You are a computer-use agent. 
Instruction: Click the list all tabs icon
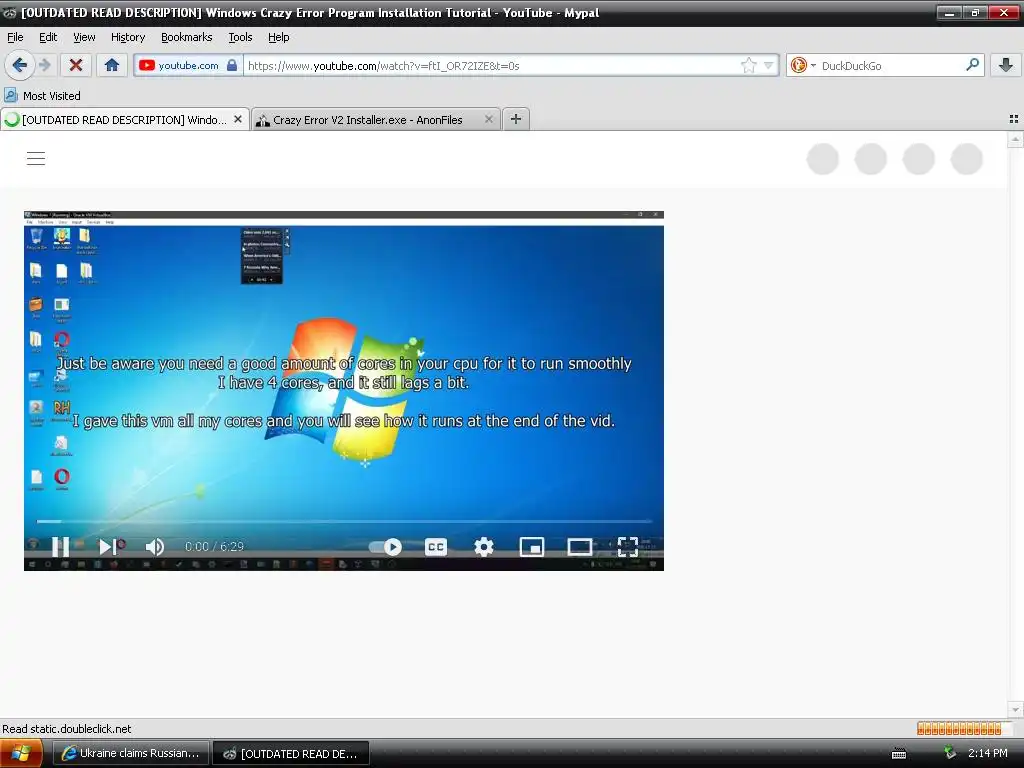(x=1014, y=119)
